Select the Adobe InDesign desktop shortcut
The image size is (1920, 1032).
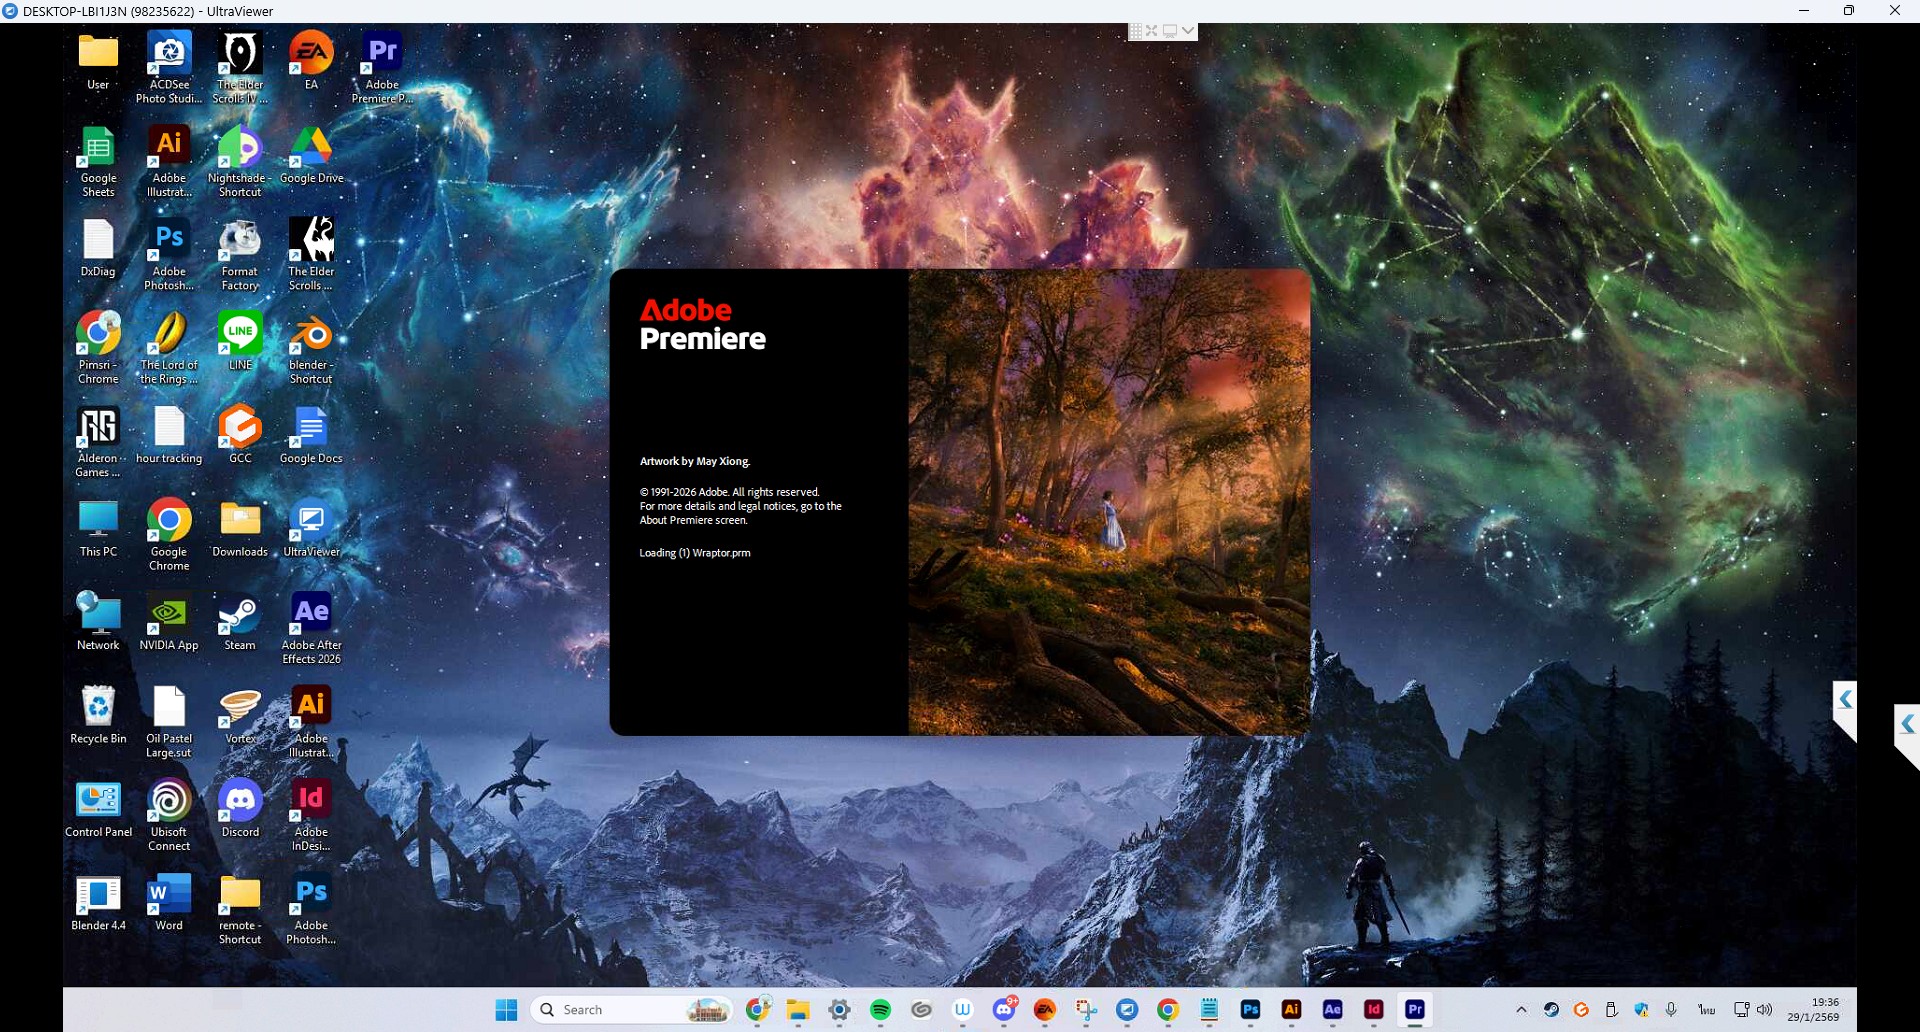pyautogui.click(x=311, y=815)
